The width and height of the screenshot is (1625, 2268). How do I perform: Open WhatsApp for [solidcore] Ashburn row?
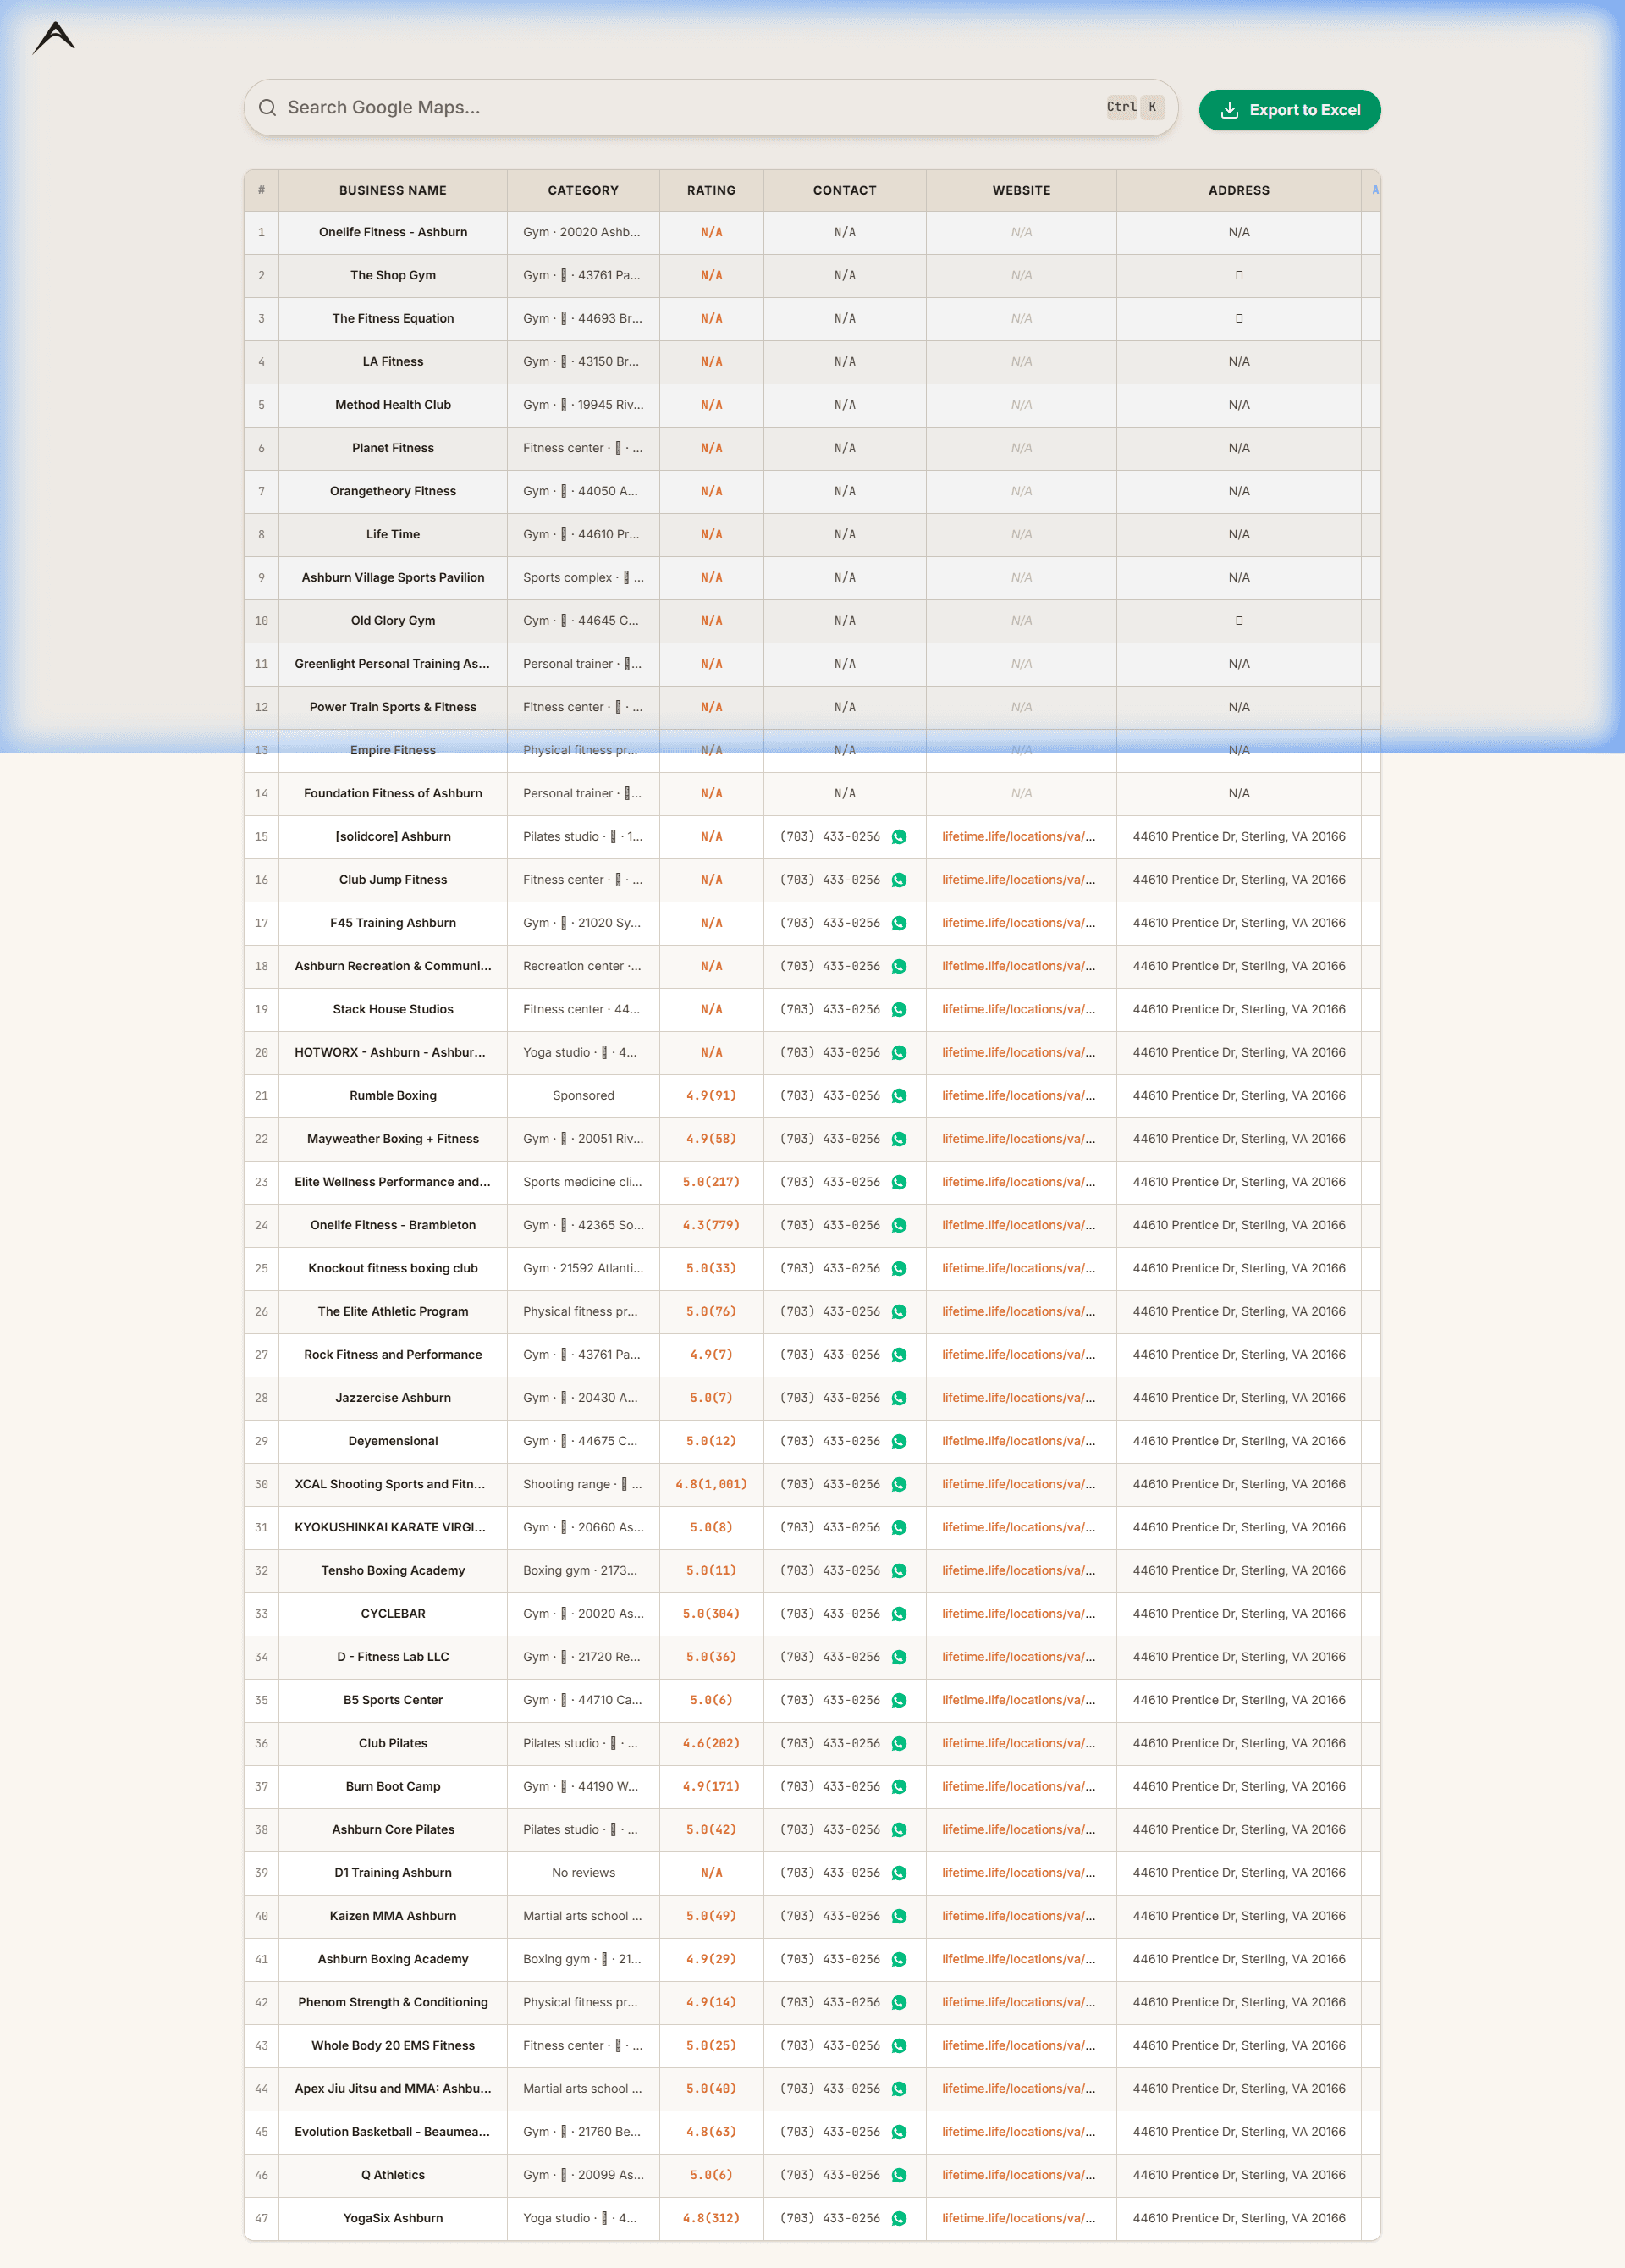899,837
